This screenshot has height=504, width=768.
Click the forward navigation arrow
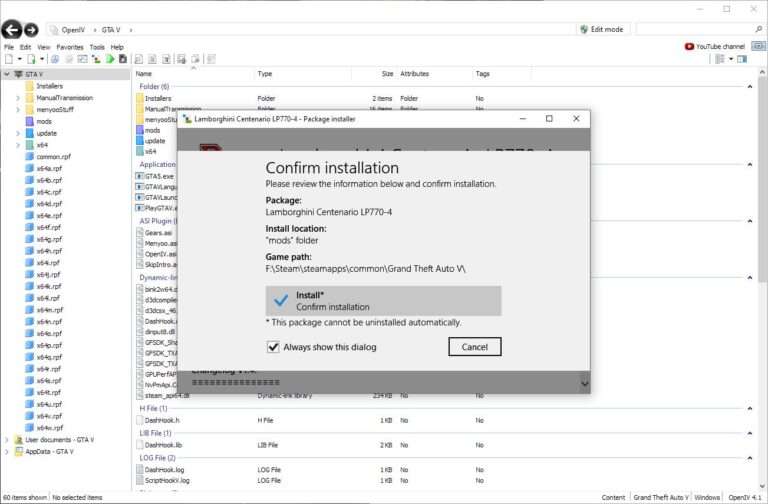point(31,30)
